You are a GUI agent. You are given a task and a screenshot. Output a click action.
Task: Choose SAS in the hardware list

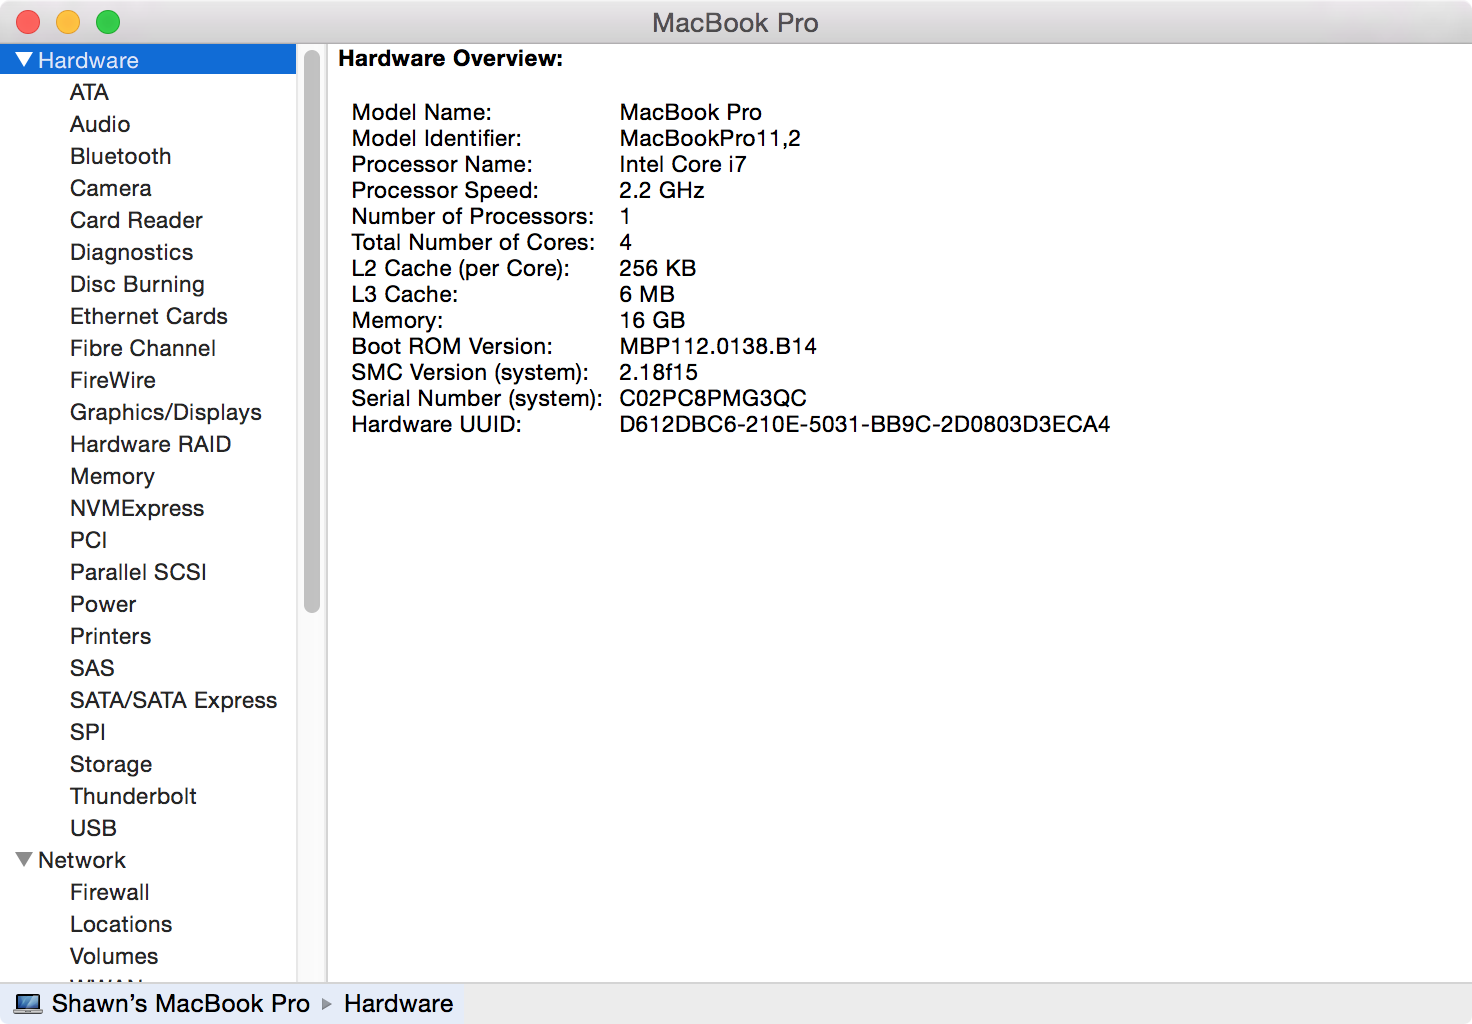click(x=92, y=668)
